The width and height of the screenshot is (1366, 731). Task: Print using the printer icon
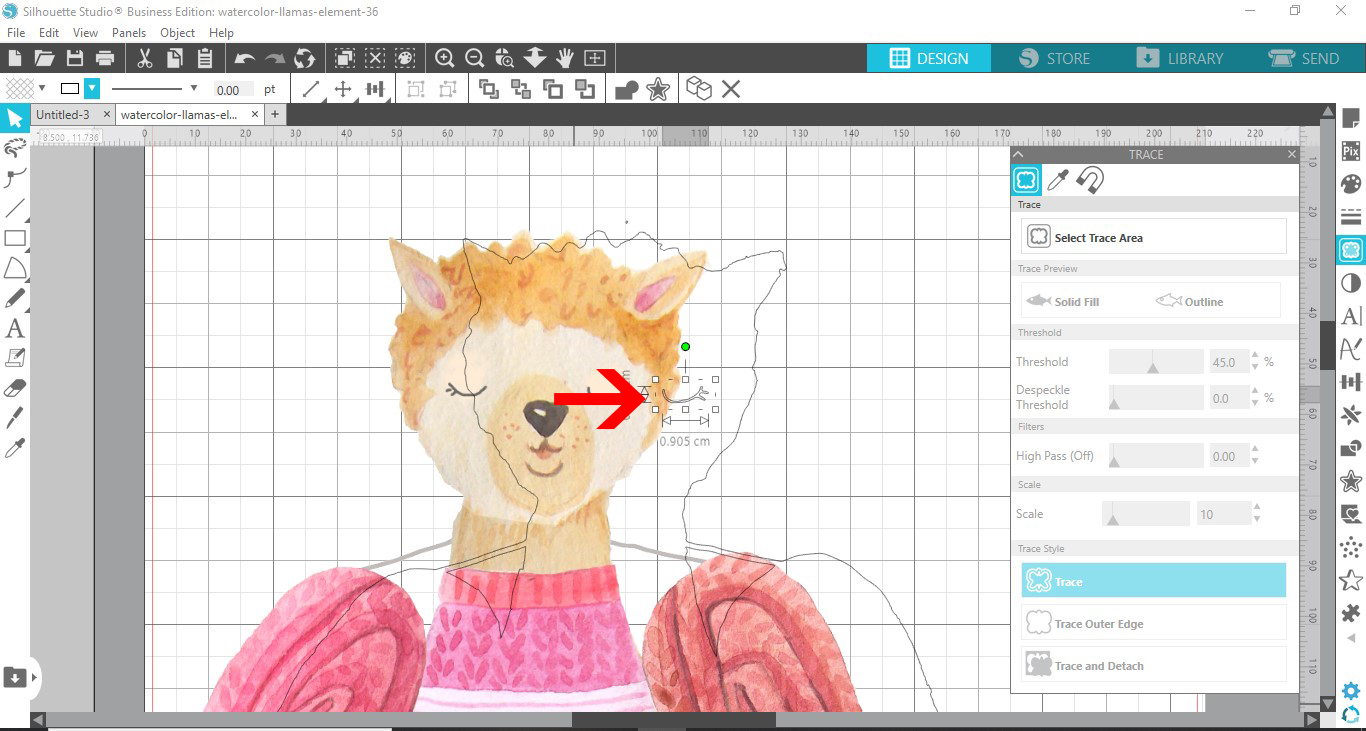pyautogui.click(x=105, y=58)
